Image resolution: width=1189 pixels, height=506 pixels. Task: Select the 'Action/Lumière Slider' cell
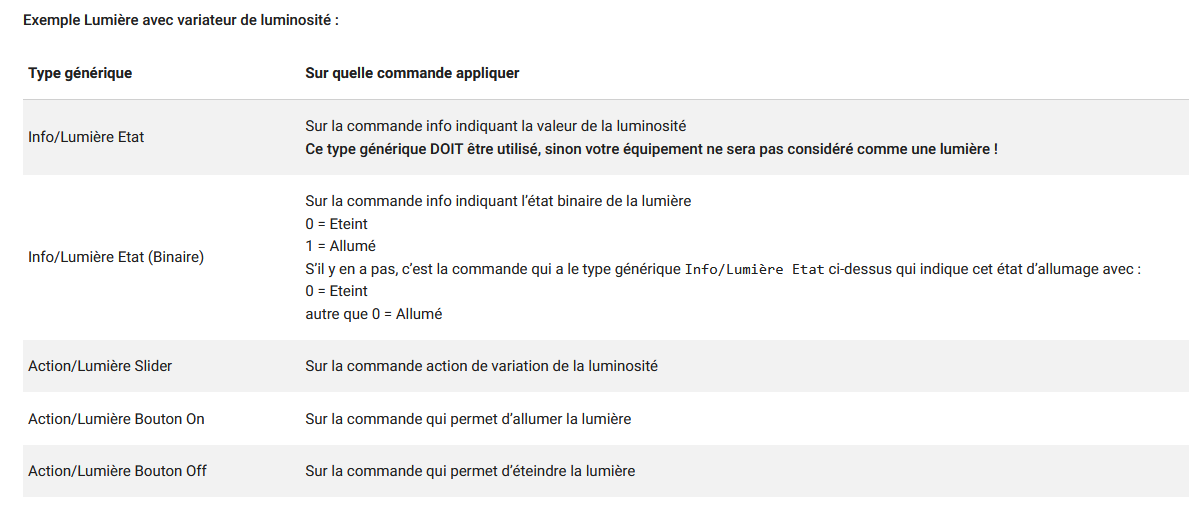point(100,366)
